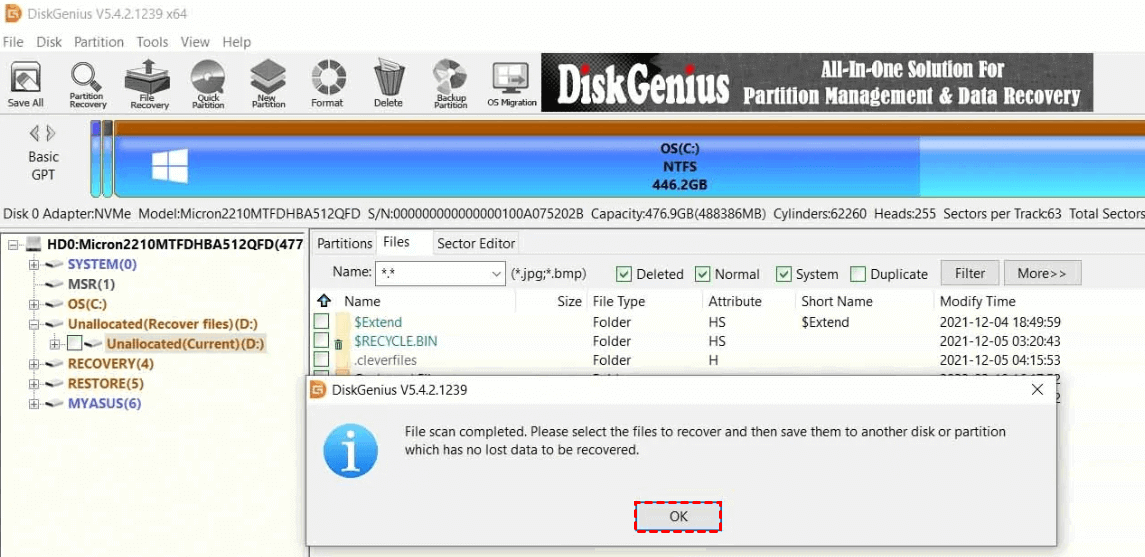The height and width of the screenshot is (557, 1145).
Task: Launch File Recovery tool
Action: 149,85
